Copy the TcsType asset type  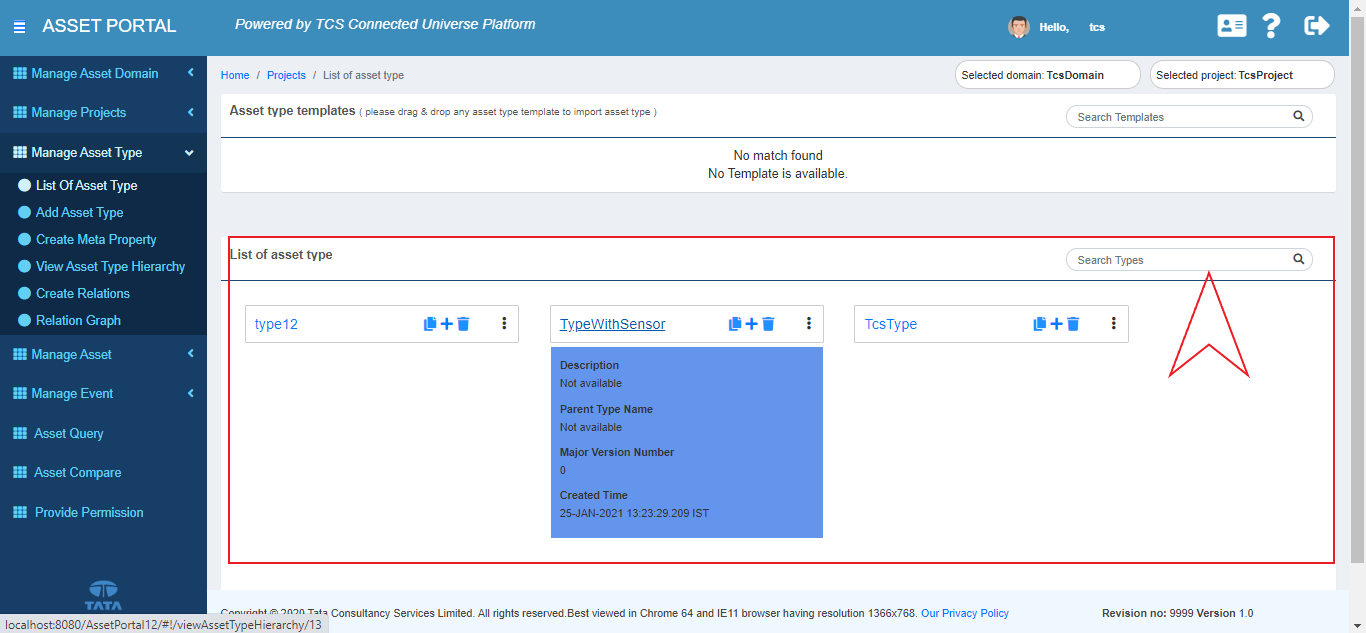(1040, 324)
